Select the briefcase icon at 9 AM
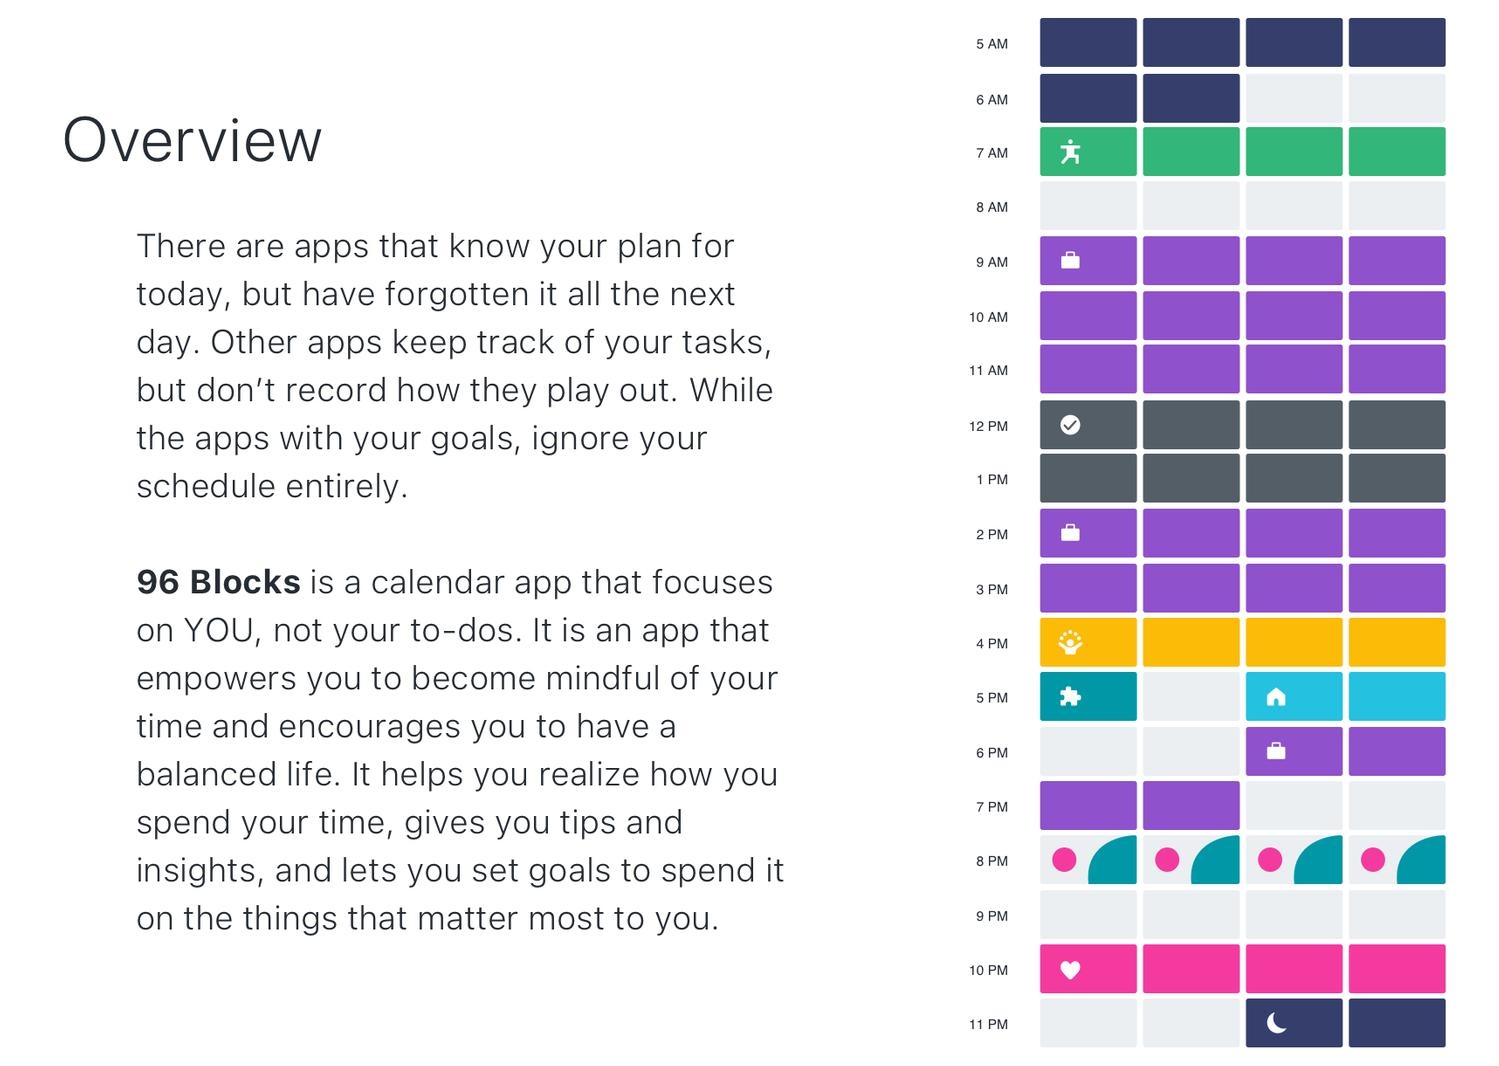Viewport: 1499px width, 1066px height. tap(1070, 261)
